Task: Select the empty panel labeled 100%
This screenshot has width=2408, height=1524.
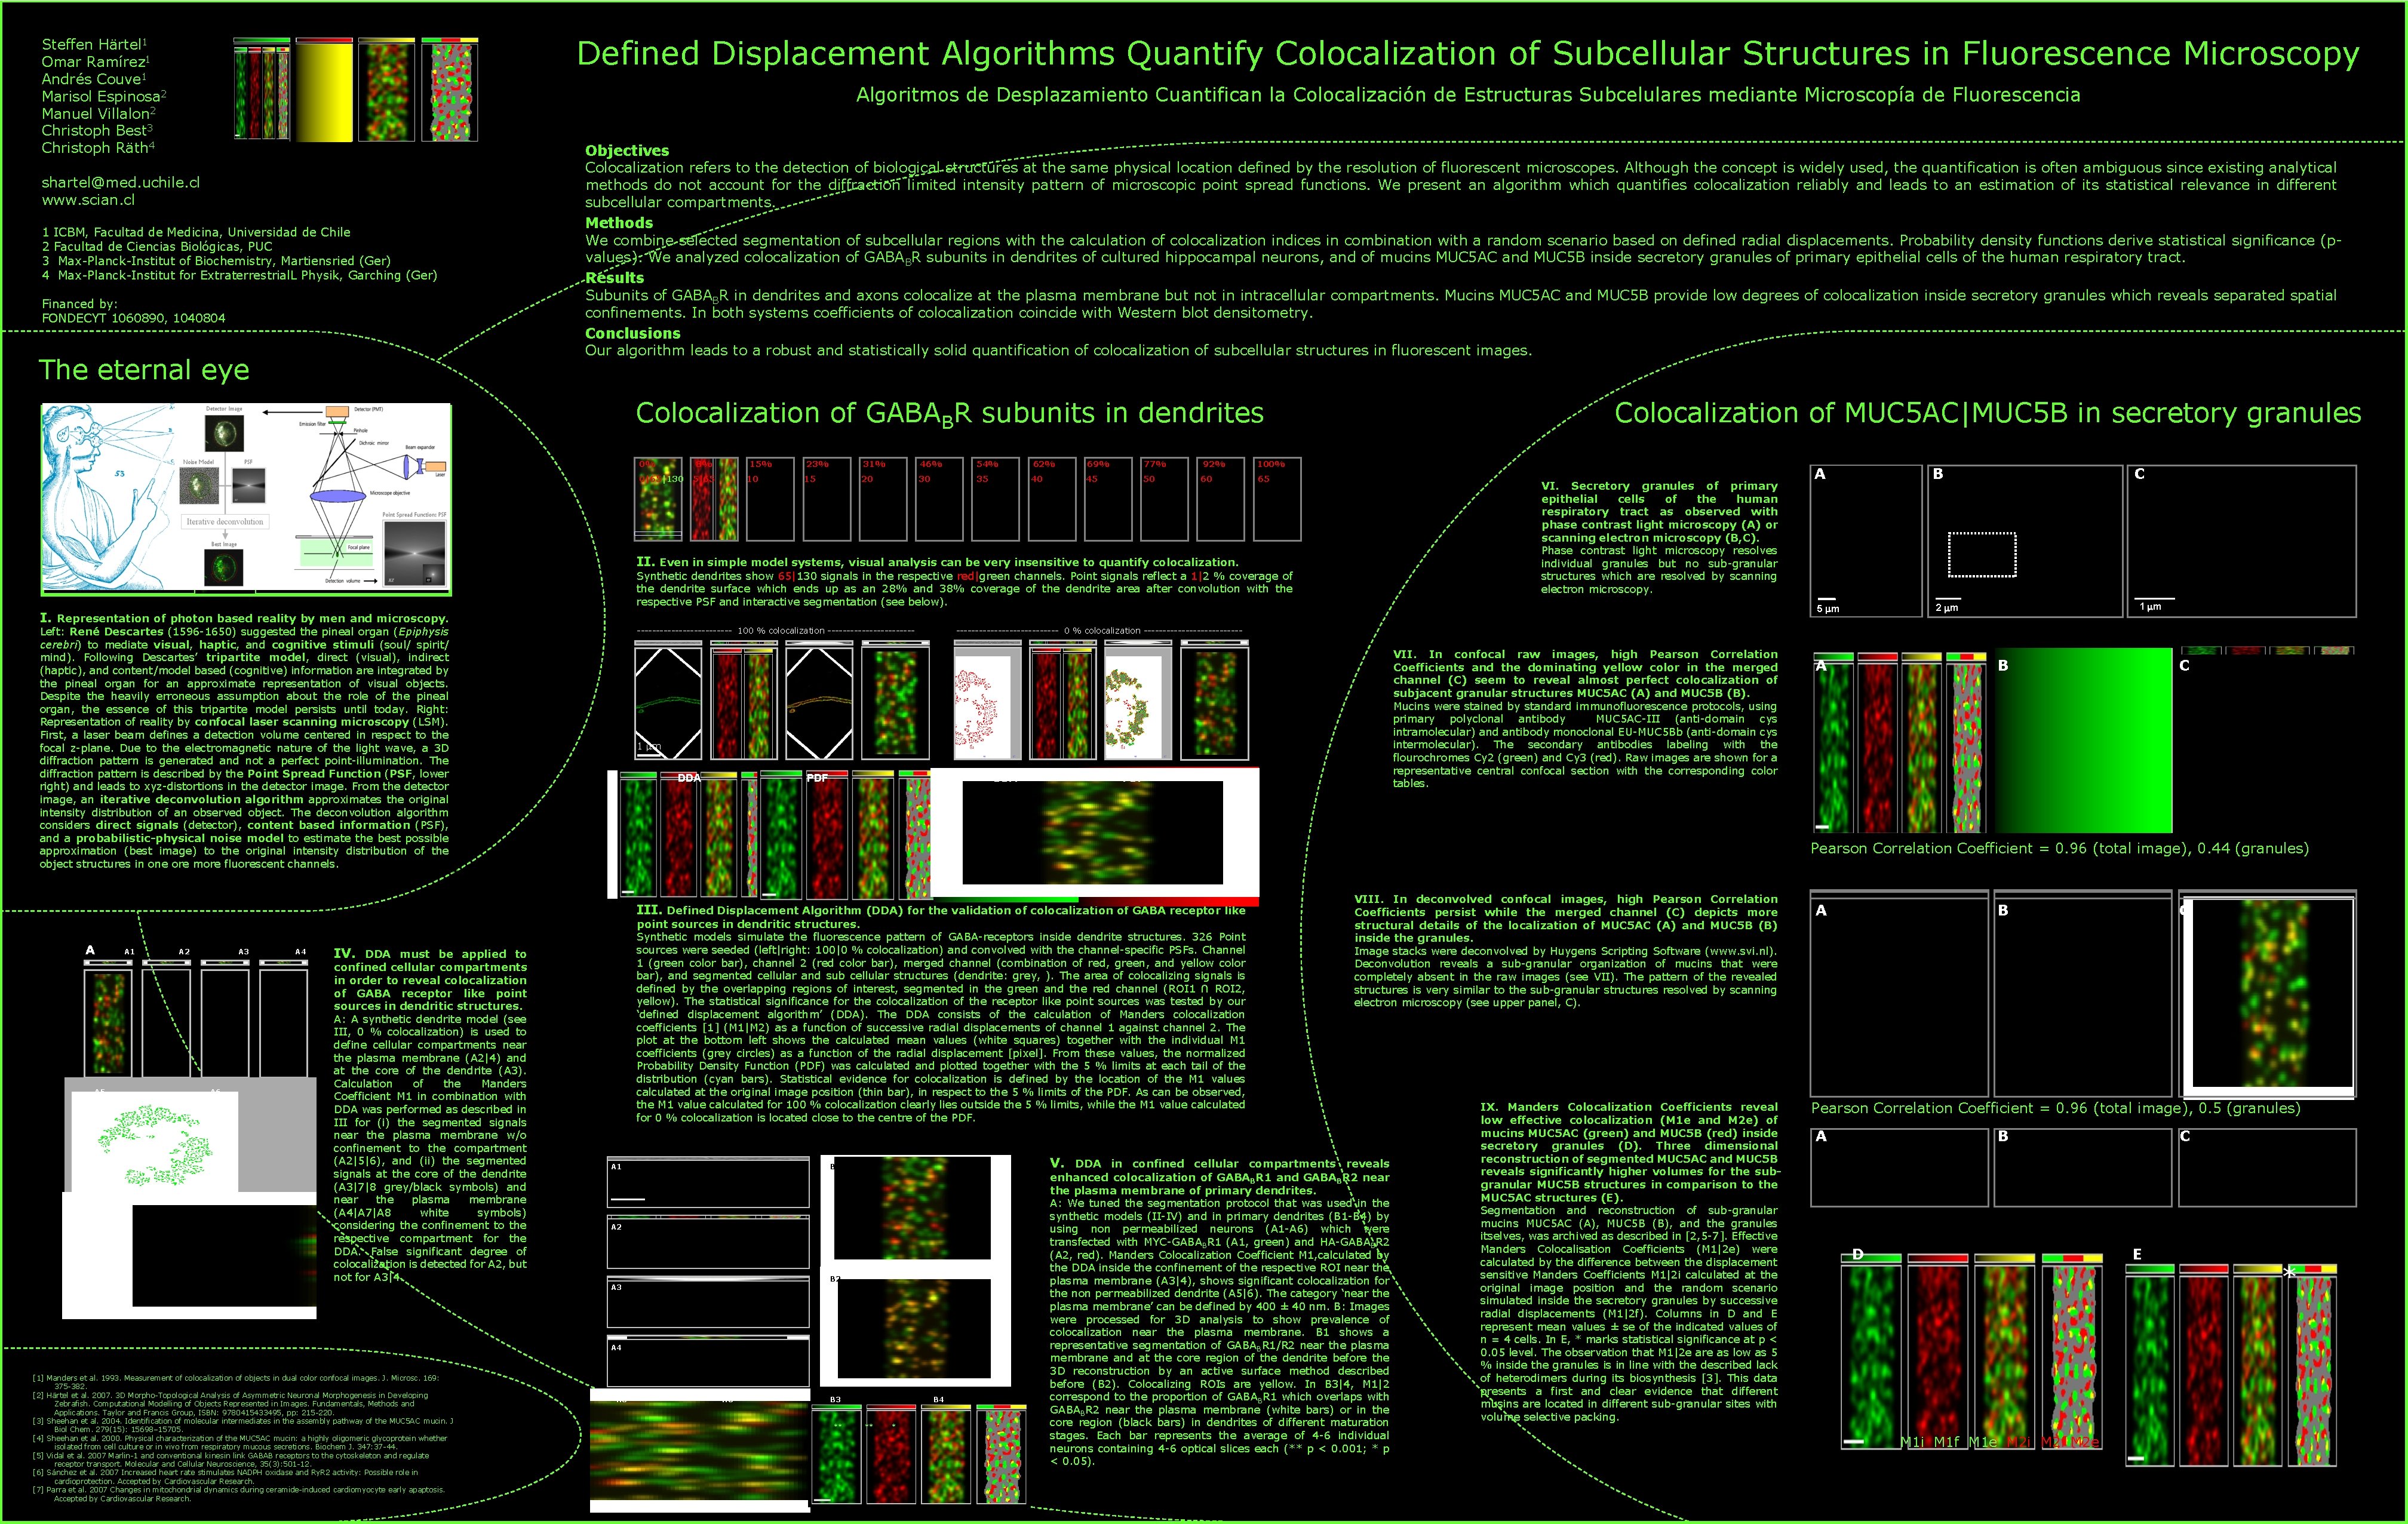Action: coord(1277,500)
